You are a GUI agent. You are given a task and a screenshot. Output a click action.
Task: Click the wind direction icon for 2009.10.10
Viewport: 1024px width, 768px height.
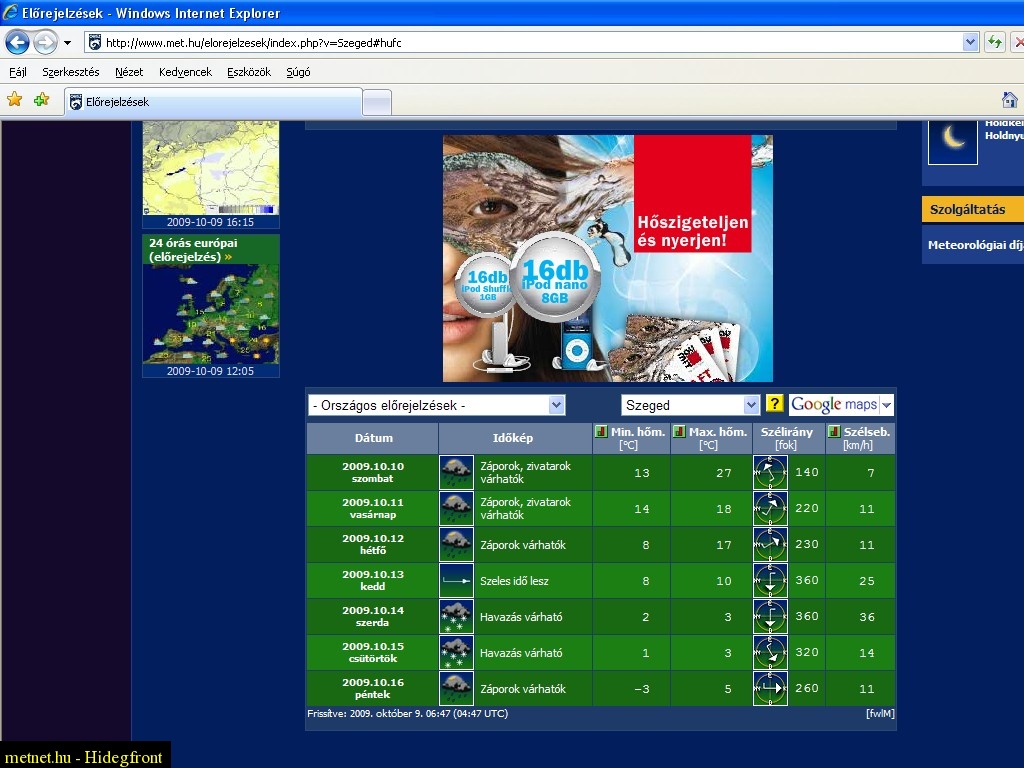(770, 472)
